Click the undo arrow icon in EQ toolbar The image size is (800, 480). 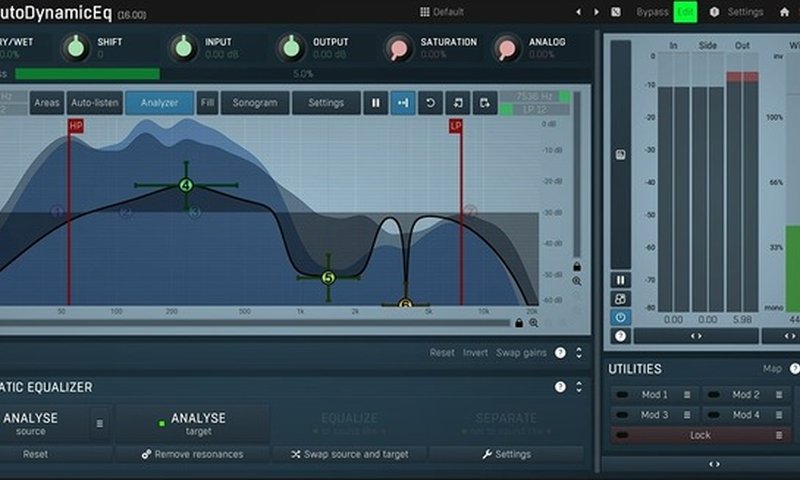[x=431, y=103]
